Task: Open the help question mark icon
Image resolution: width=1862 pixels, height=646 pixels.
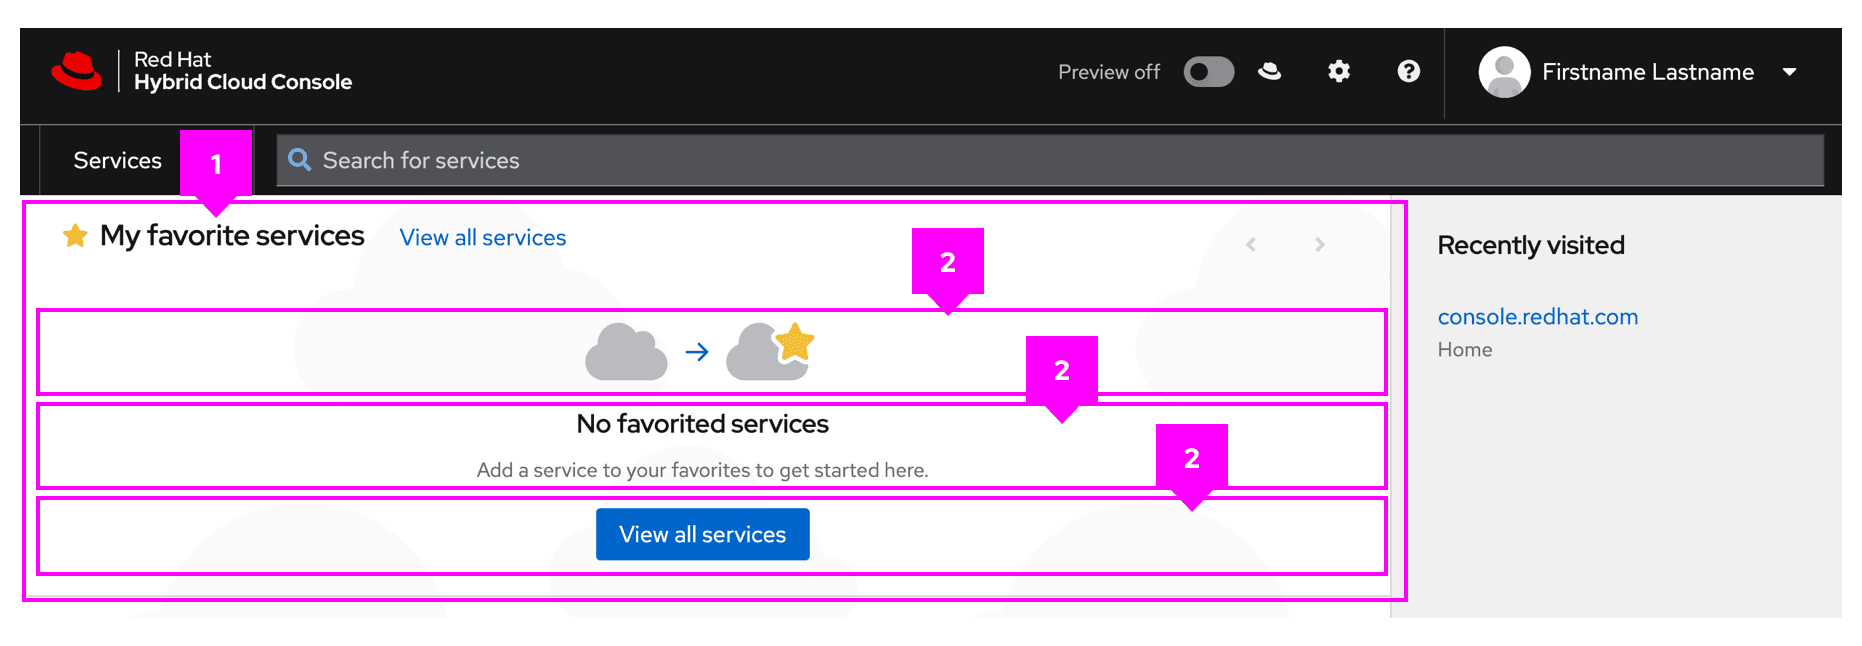Action: point(1409,71)
